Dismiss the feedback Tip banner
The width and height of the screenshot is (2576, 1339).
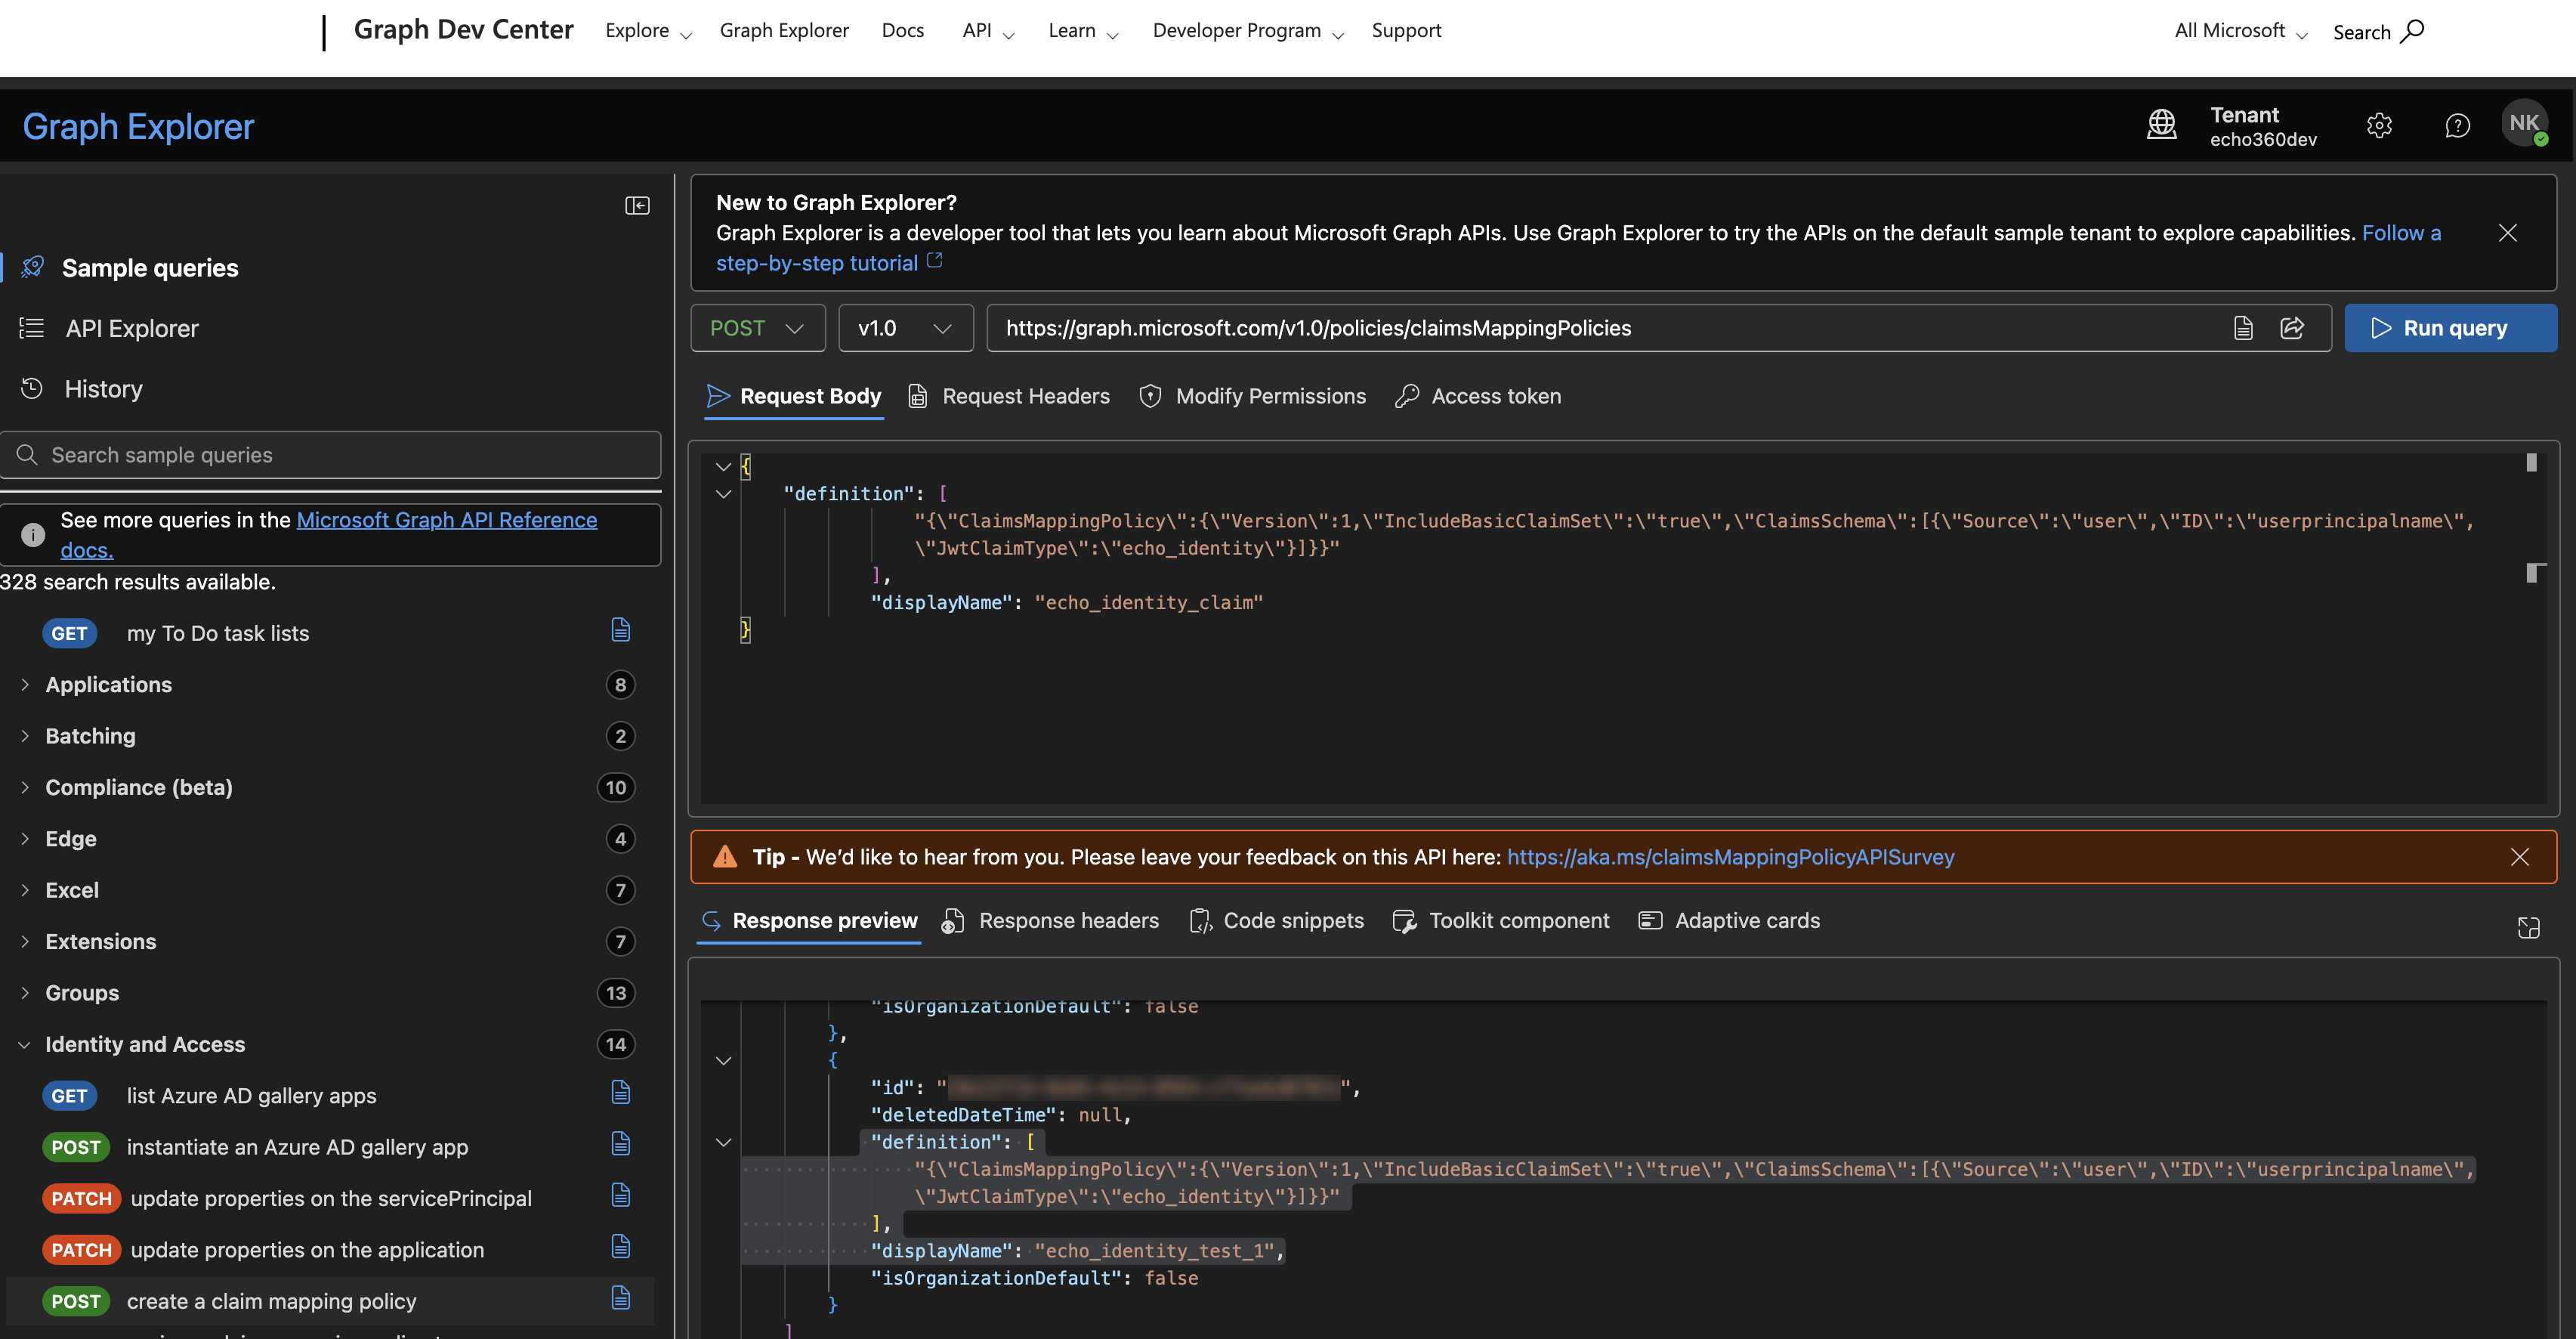pyautogui.click(x=2519, y=857)
